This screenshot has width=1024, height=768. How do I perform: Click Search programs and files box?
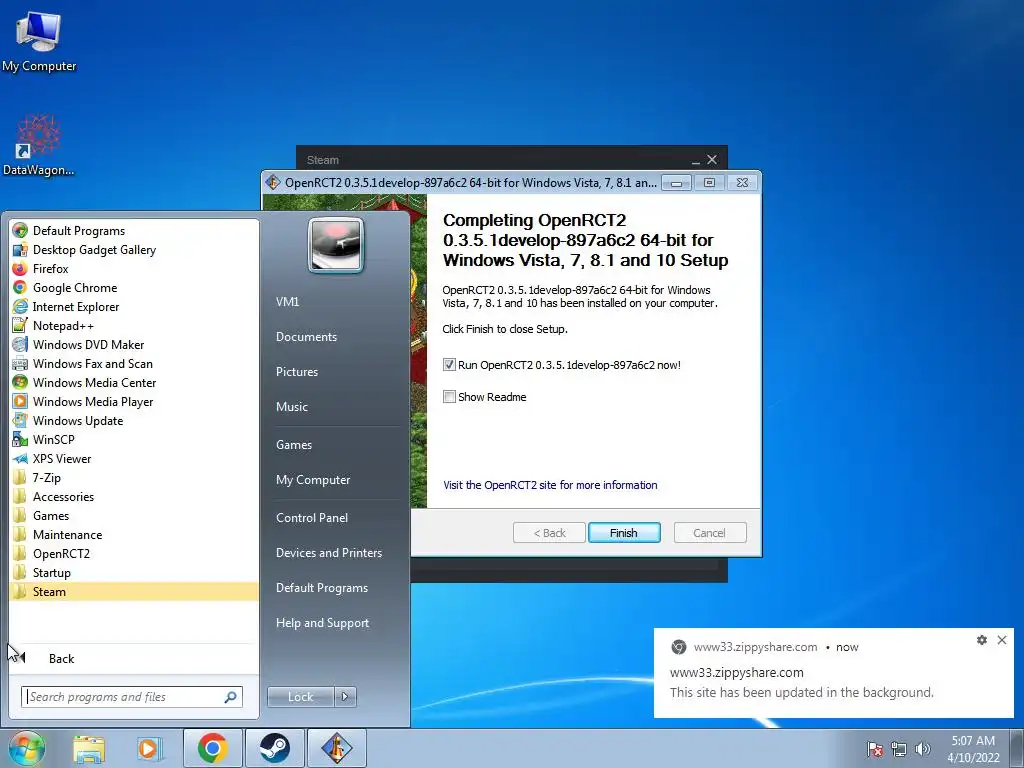tap(132, 697)
